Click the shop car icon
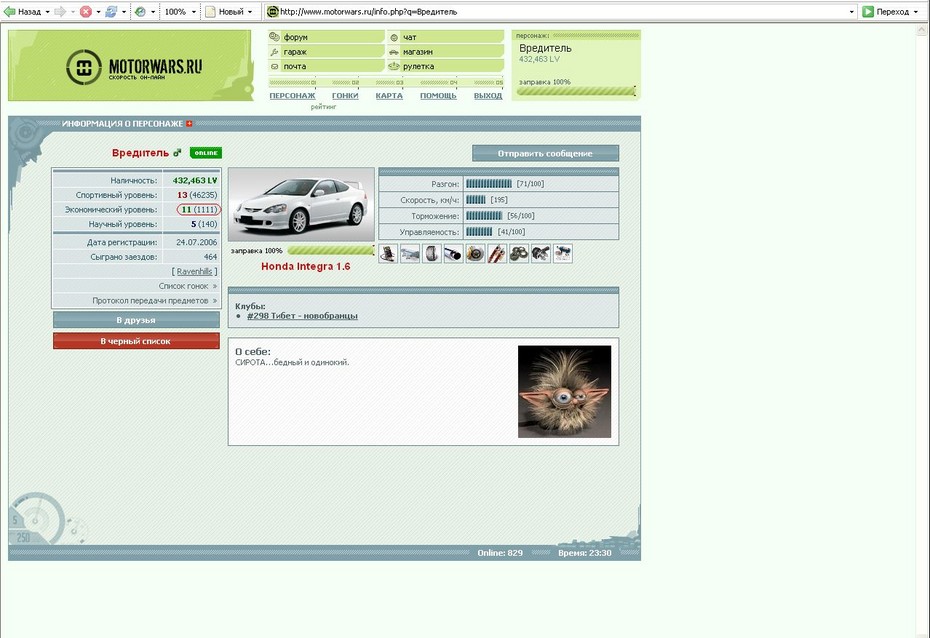This screenshot has width=930, height=638. (394, 52)
